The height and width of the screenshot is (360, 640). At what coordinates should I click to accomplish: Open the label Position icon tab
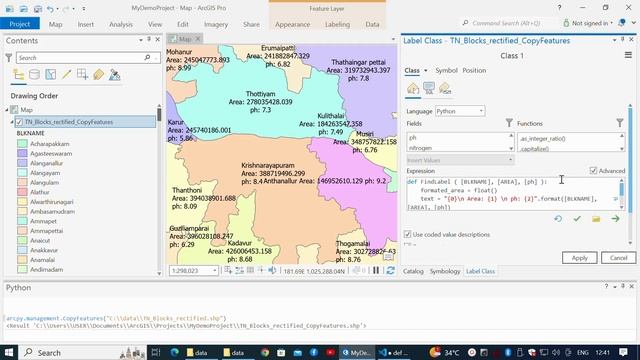point(445,88)
